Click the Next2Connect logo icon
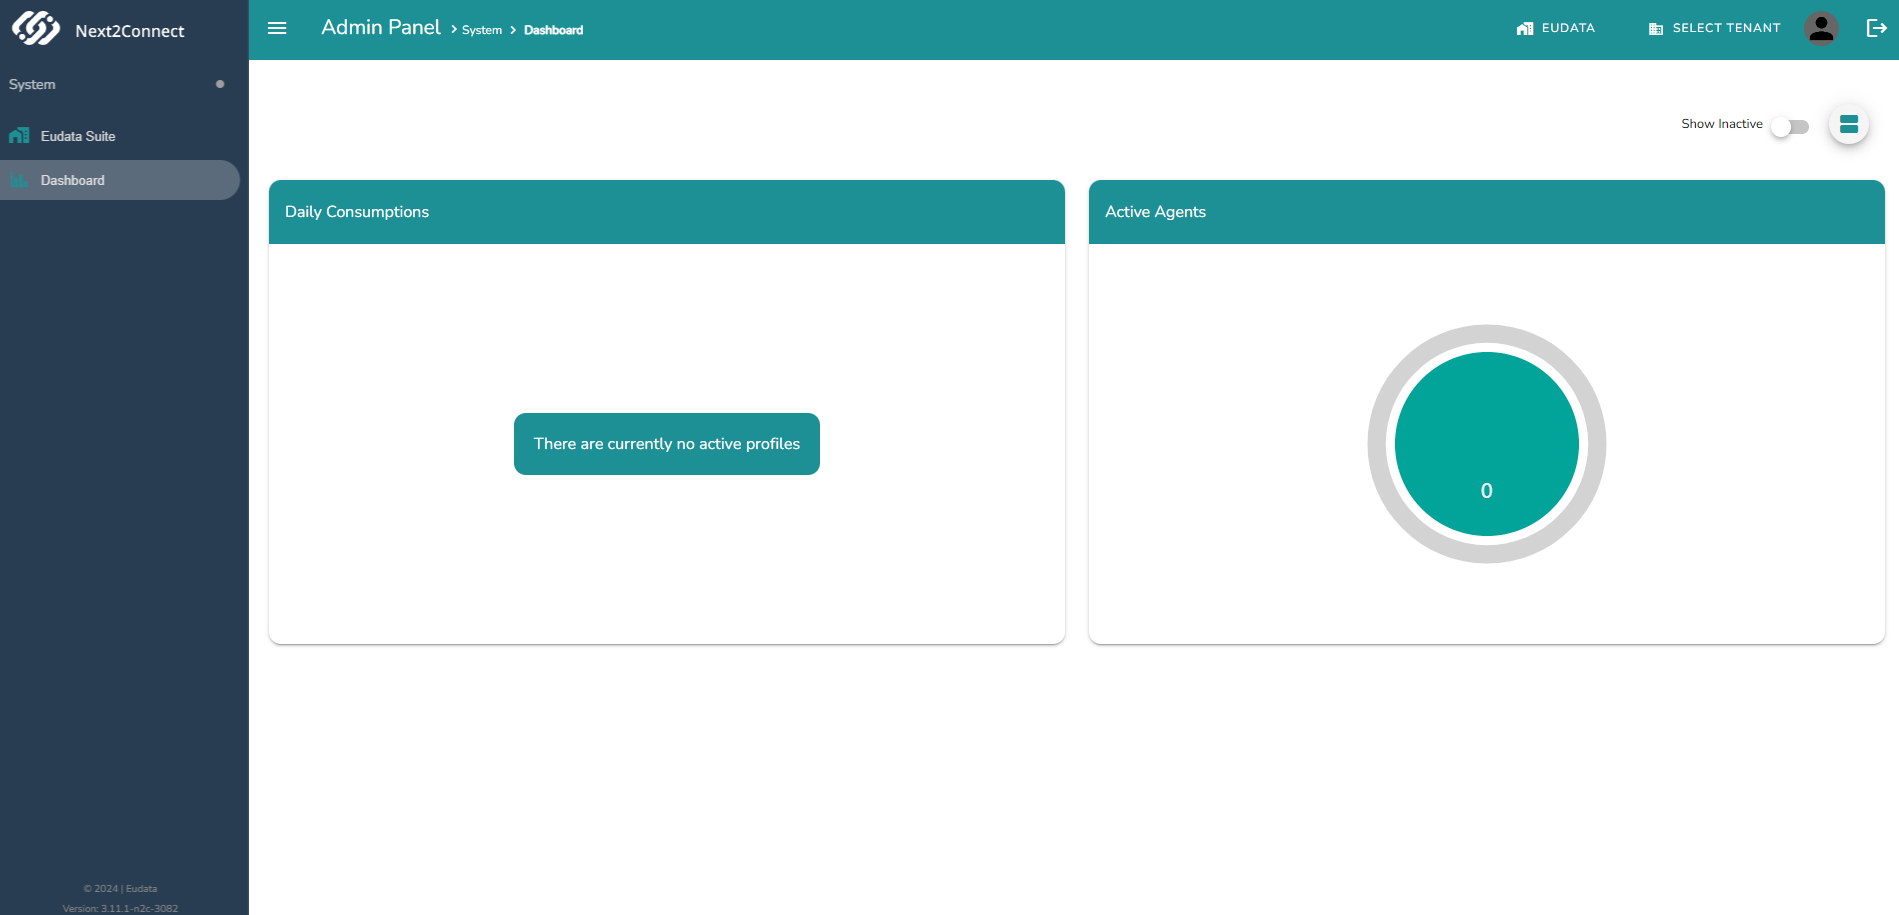This screenshot has width=1899, height=915. [36, 28]
